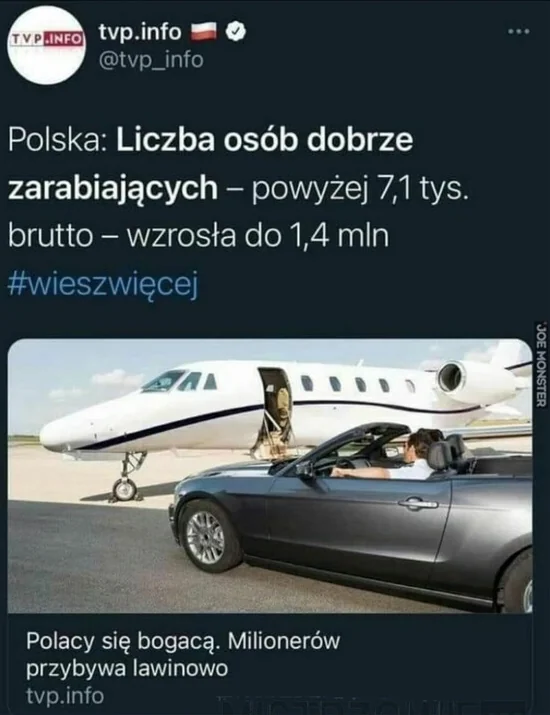Click the JOE MONSTER watermark
Image resolution: width=550 pixels, height=715 pixels.
tap(541, 364)
